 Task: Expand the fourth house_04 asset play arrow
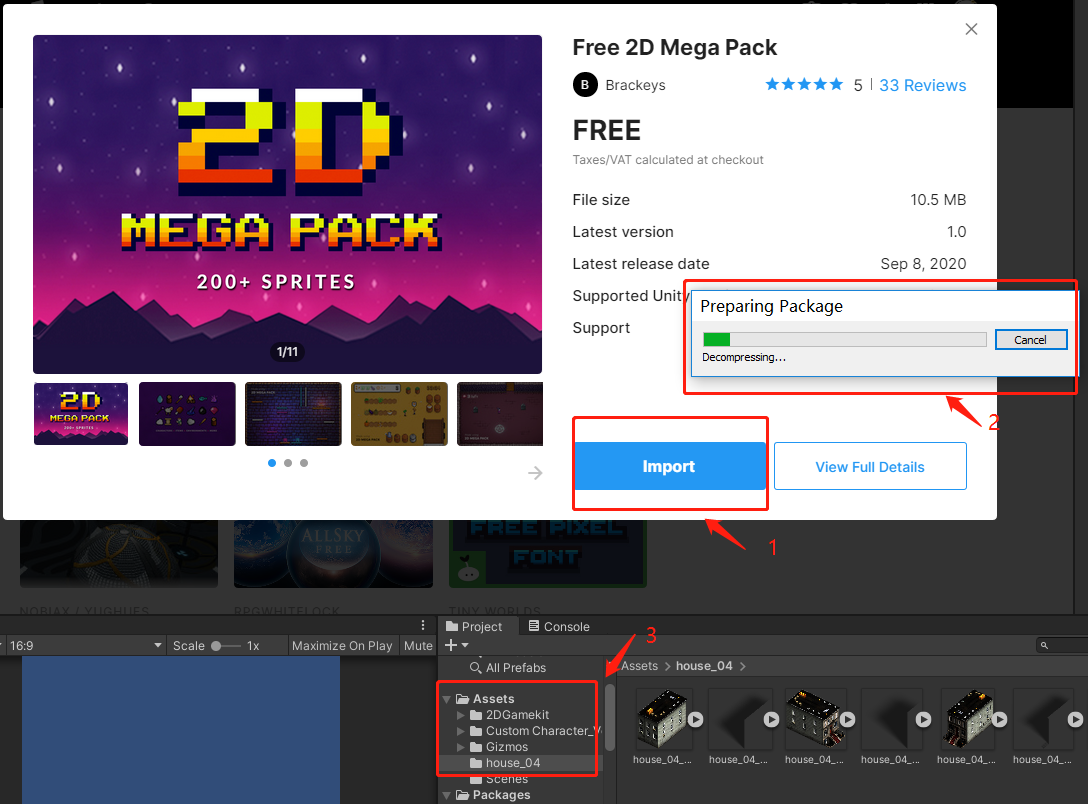point(924,720)
